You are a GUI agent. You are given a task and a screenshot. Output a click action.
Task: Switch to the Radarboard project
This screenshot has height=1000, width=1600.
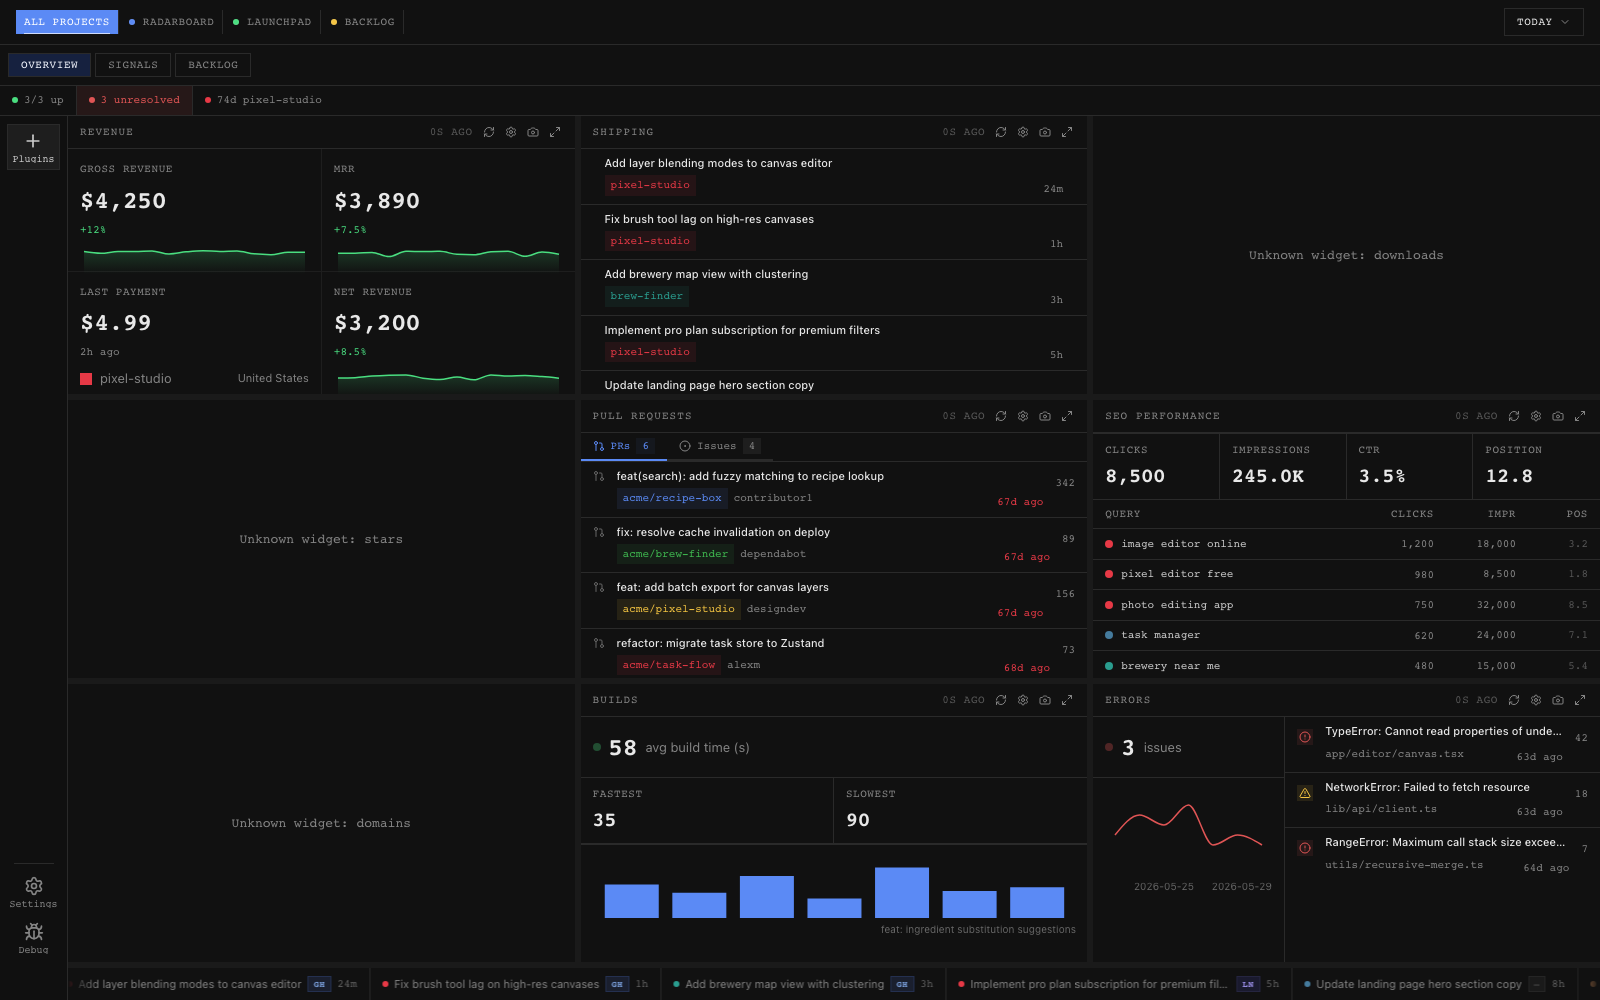tap(171, 22)
